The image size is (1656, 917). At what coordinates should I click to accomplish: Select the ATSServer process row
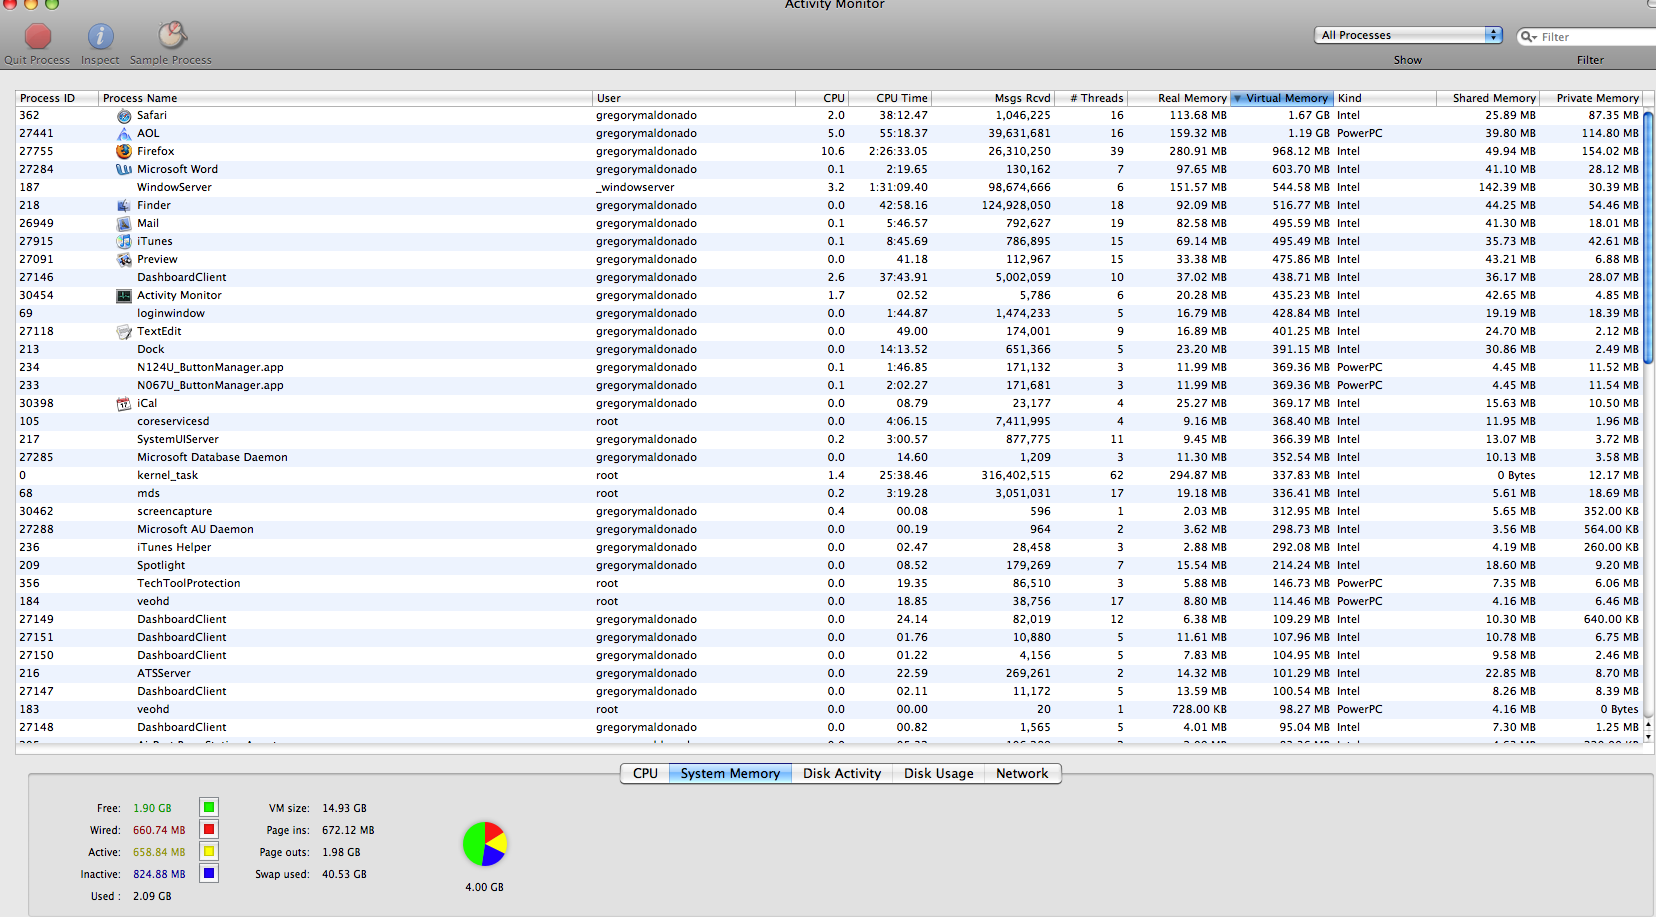click(829, 674)
